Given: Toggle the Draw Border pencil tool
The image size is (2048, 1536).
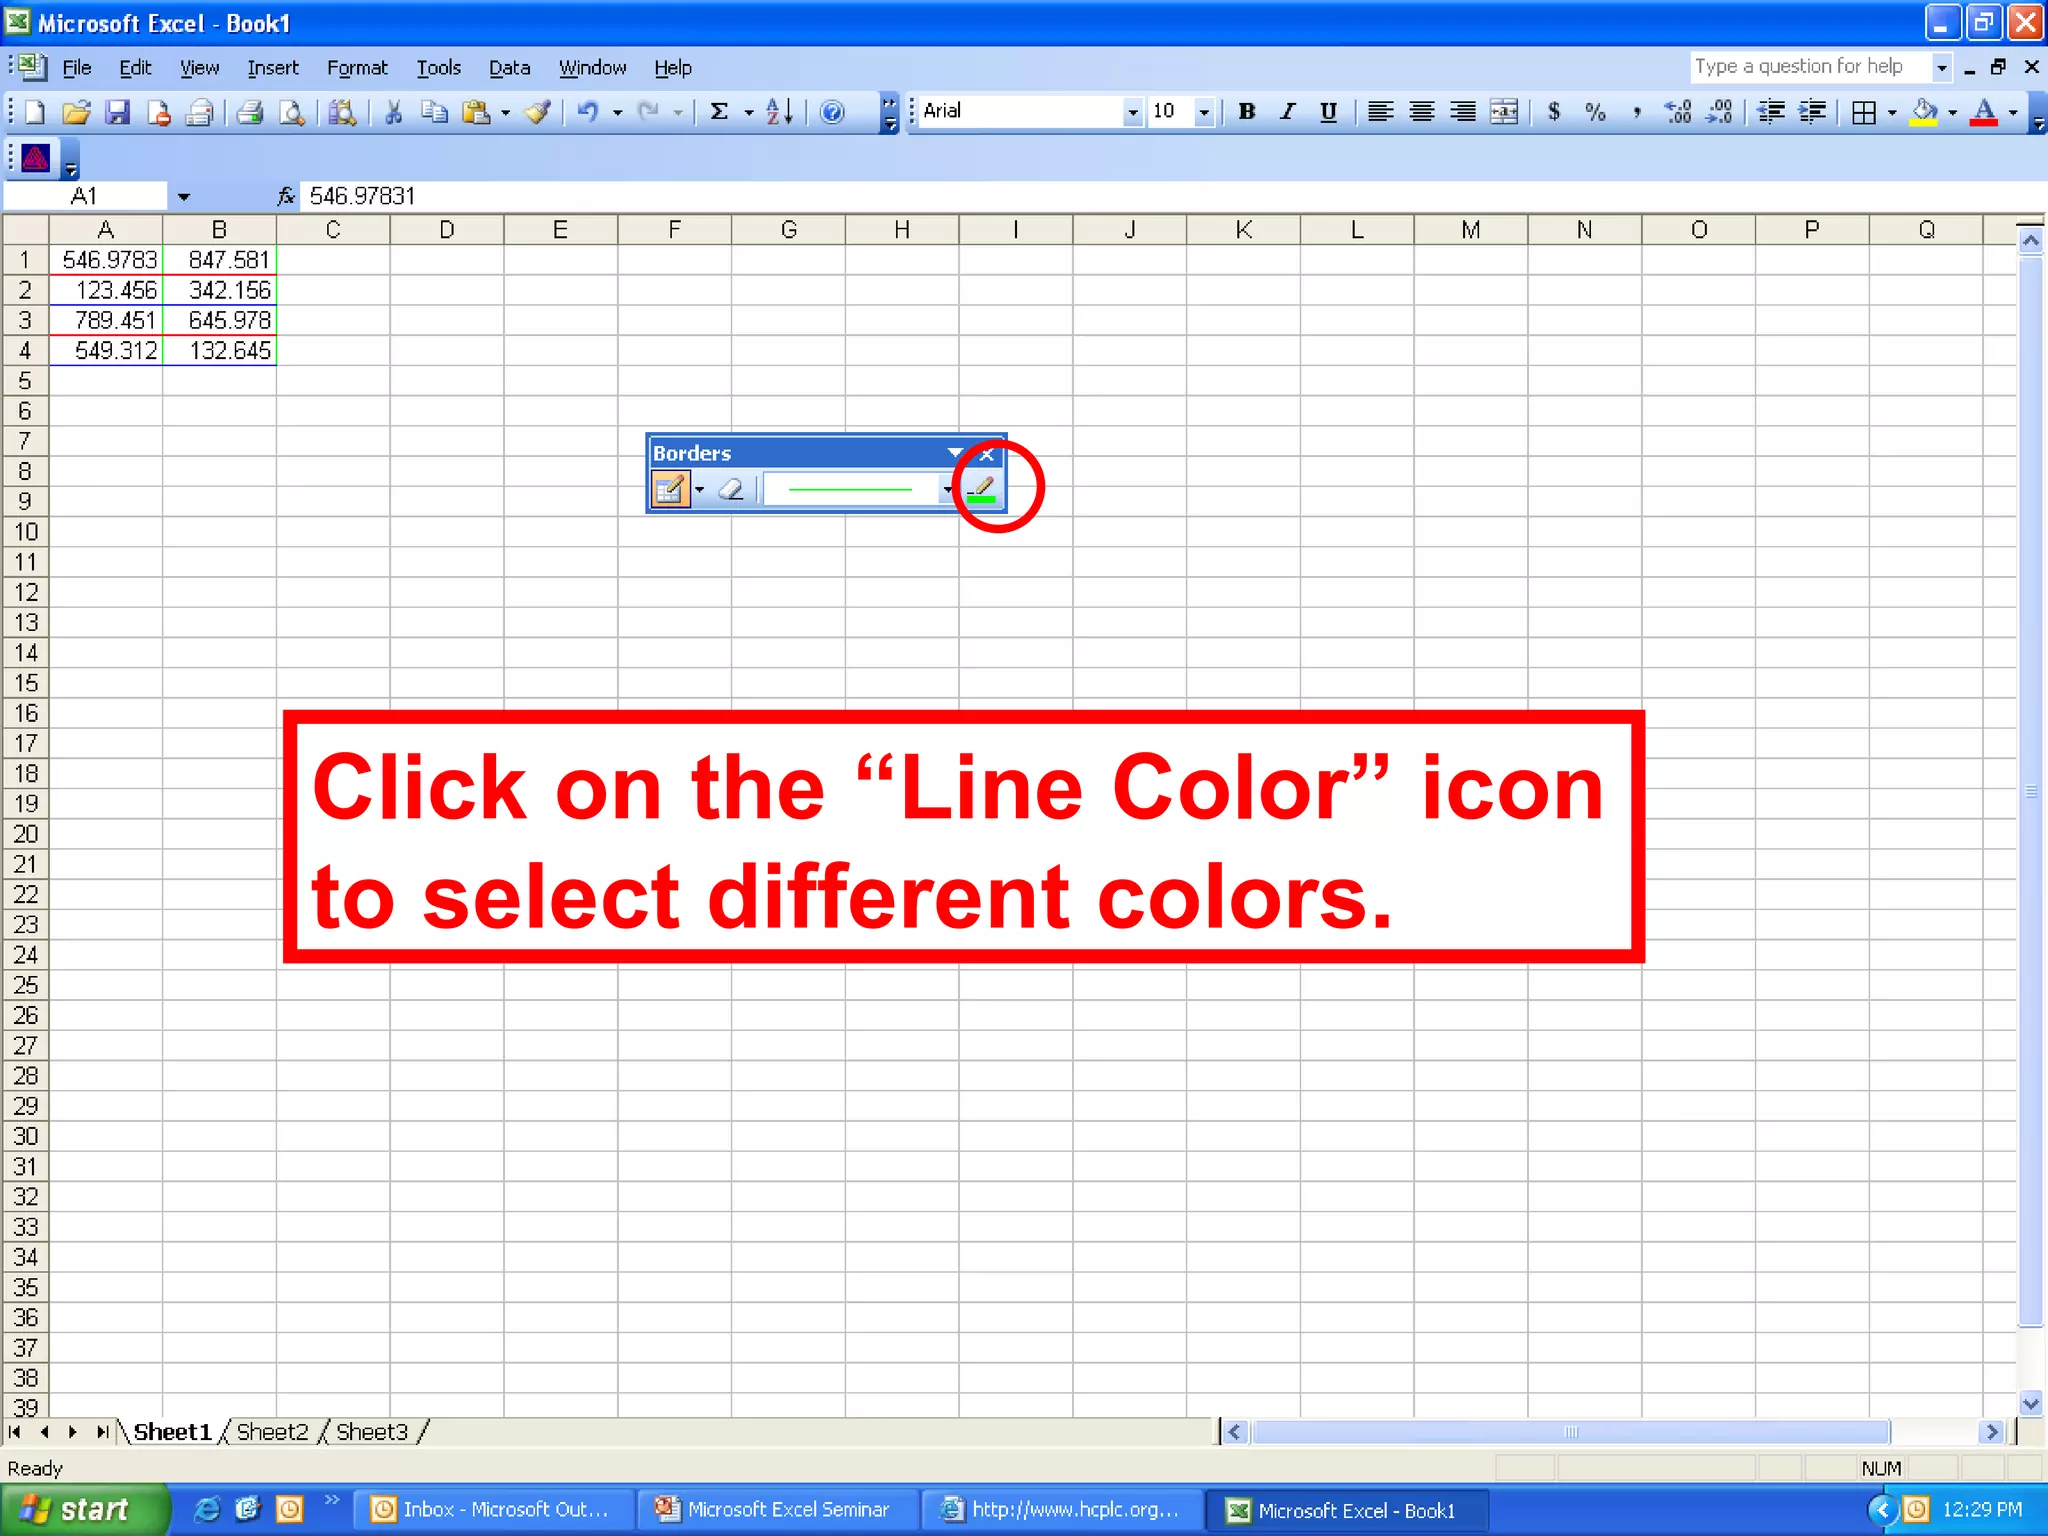Looking at the screenshot, I should coord(669,490).
